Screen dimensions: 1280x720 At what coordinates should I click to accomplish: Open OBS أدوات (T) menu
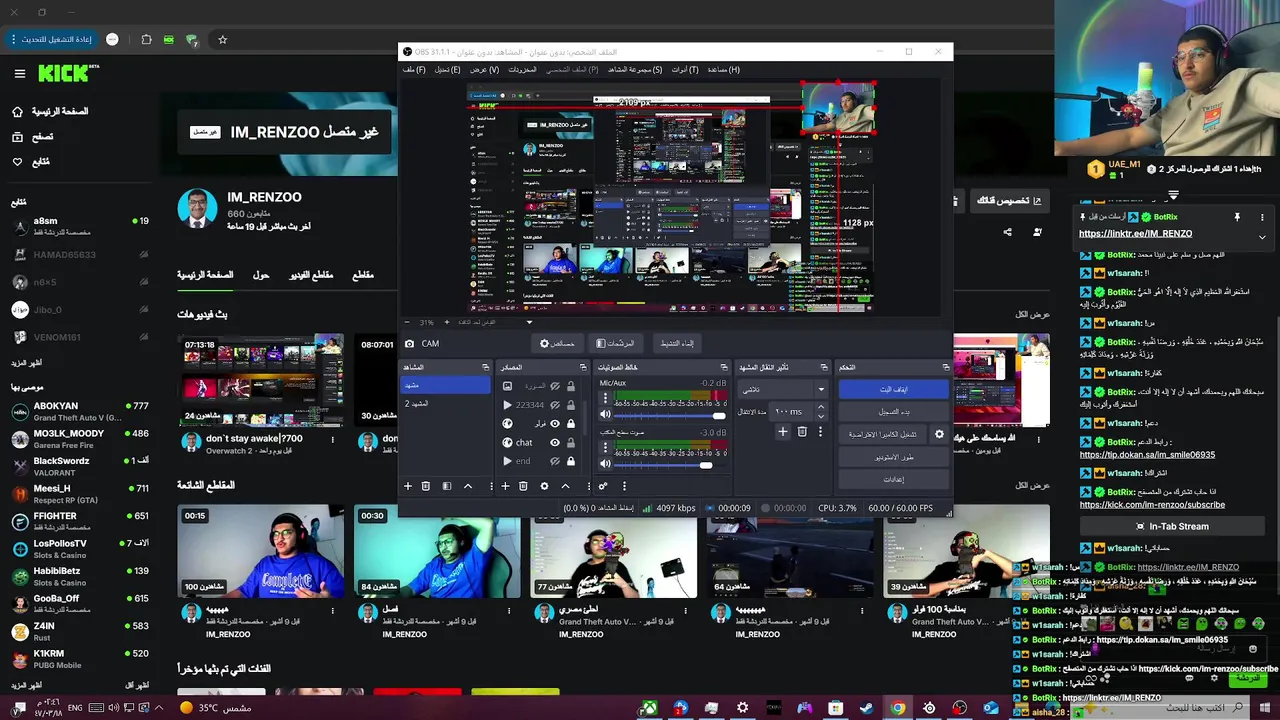coord(684,70)
